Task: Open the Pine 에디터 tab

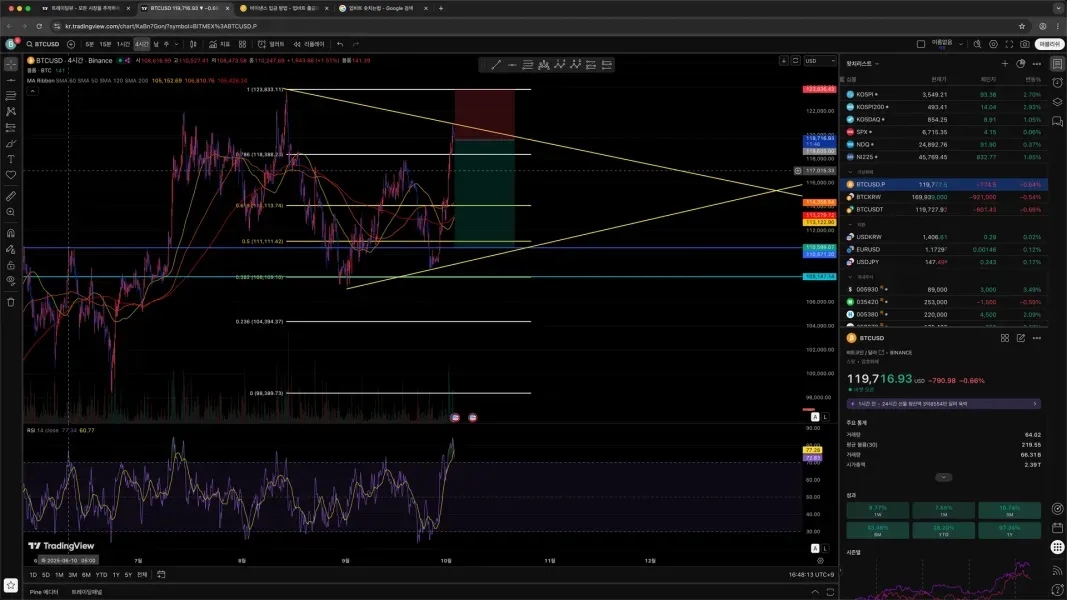Action: 42,592
